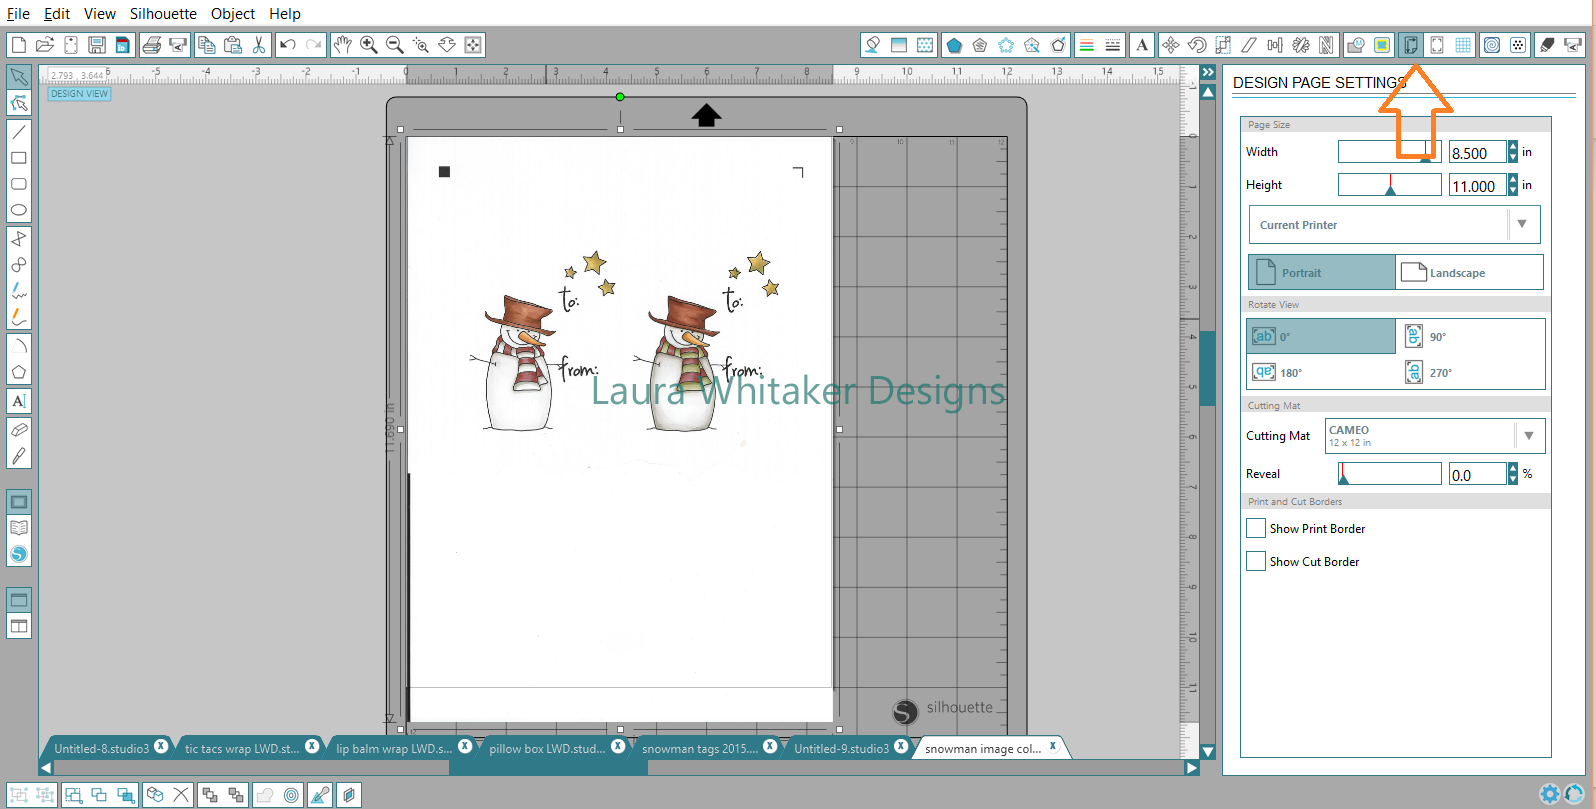Open the Fill Color paint bucket window

click(x=872, y=45)
